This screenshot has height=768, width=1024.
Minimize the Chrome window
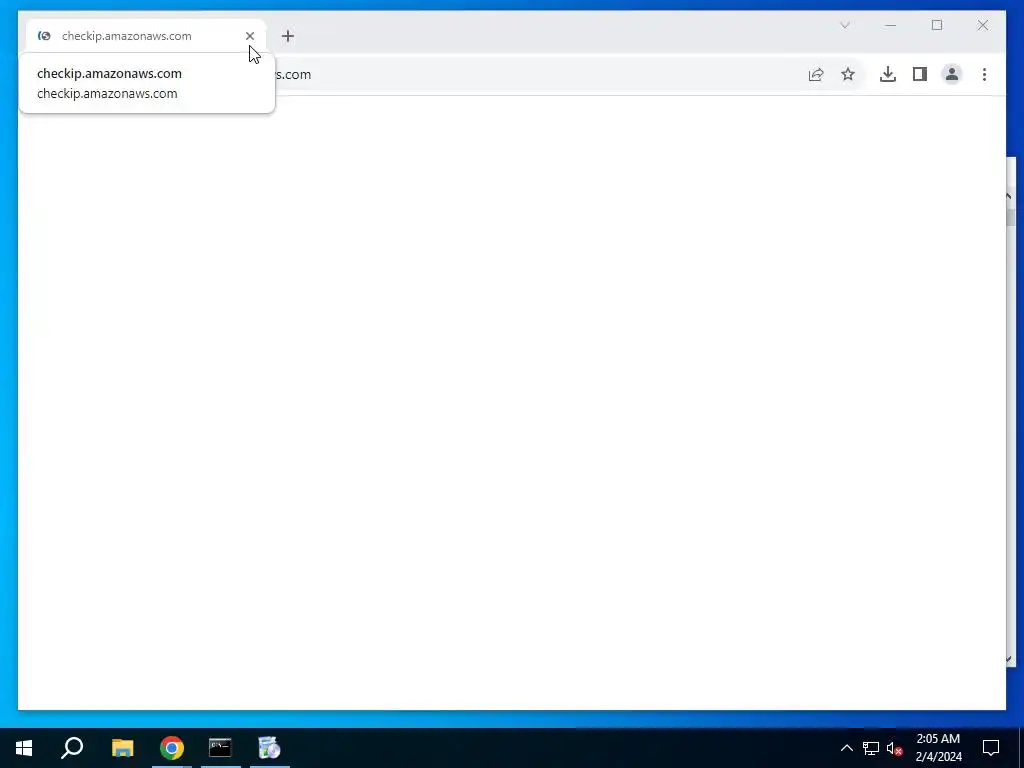(x=890, y=25)
